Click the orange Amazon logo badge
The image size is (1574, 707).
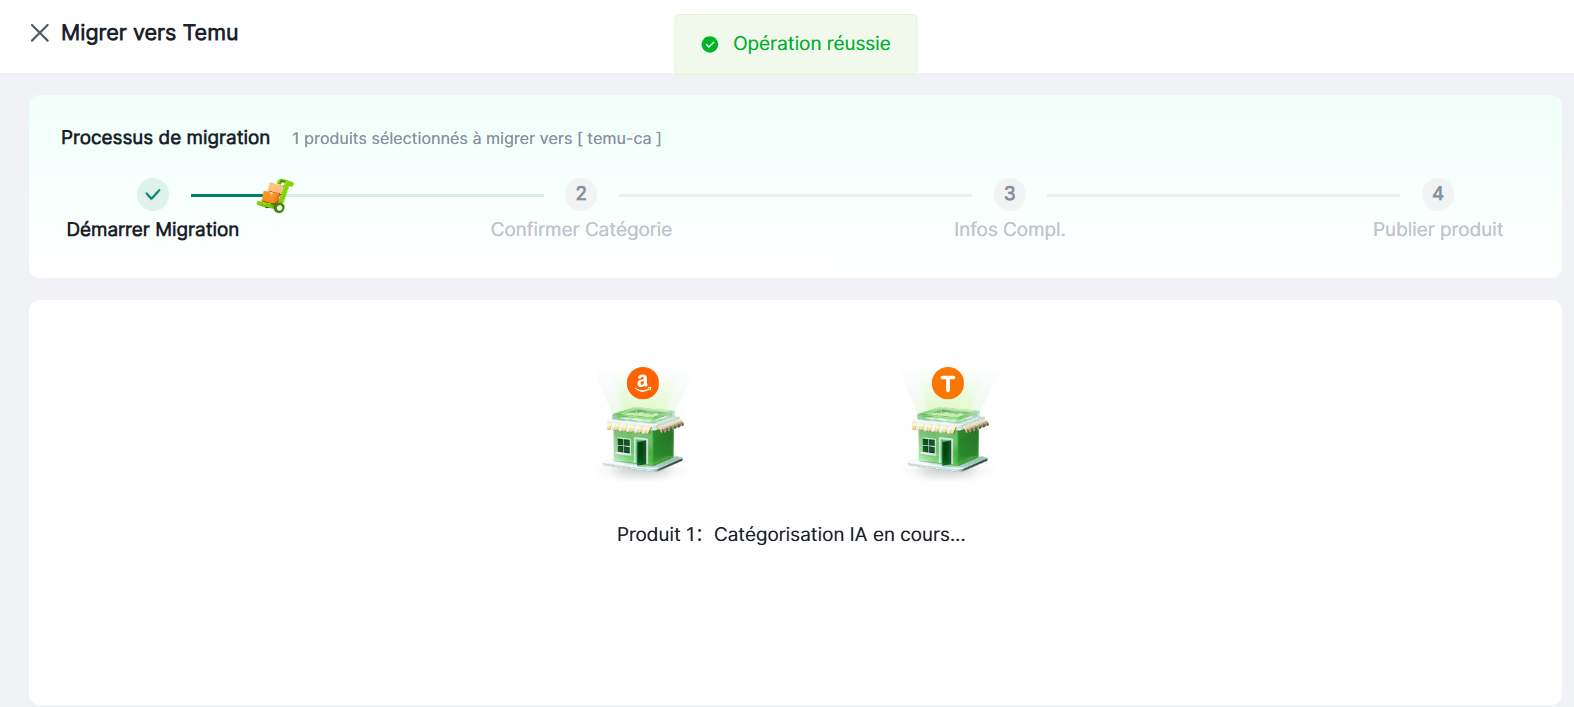click(x=643, y=383)
